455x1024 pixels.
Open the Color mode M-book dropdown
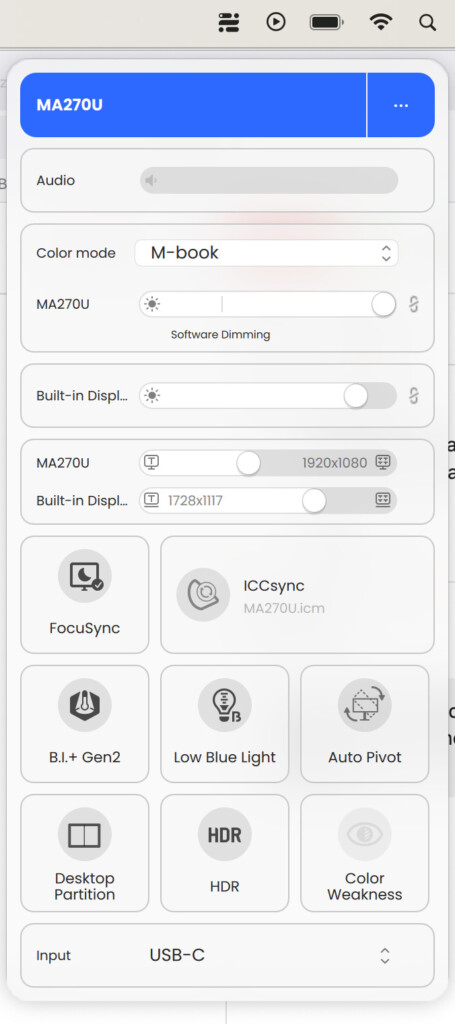point(266,253)
